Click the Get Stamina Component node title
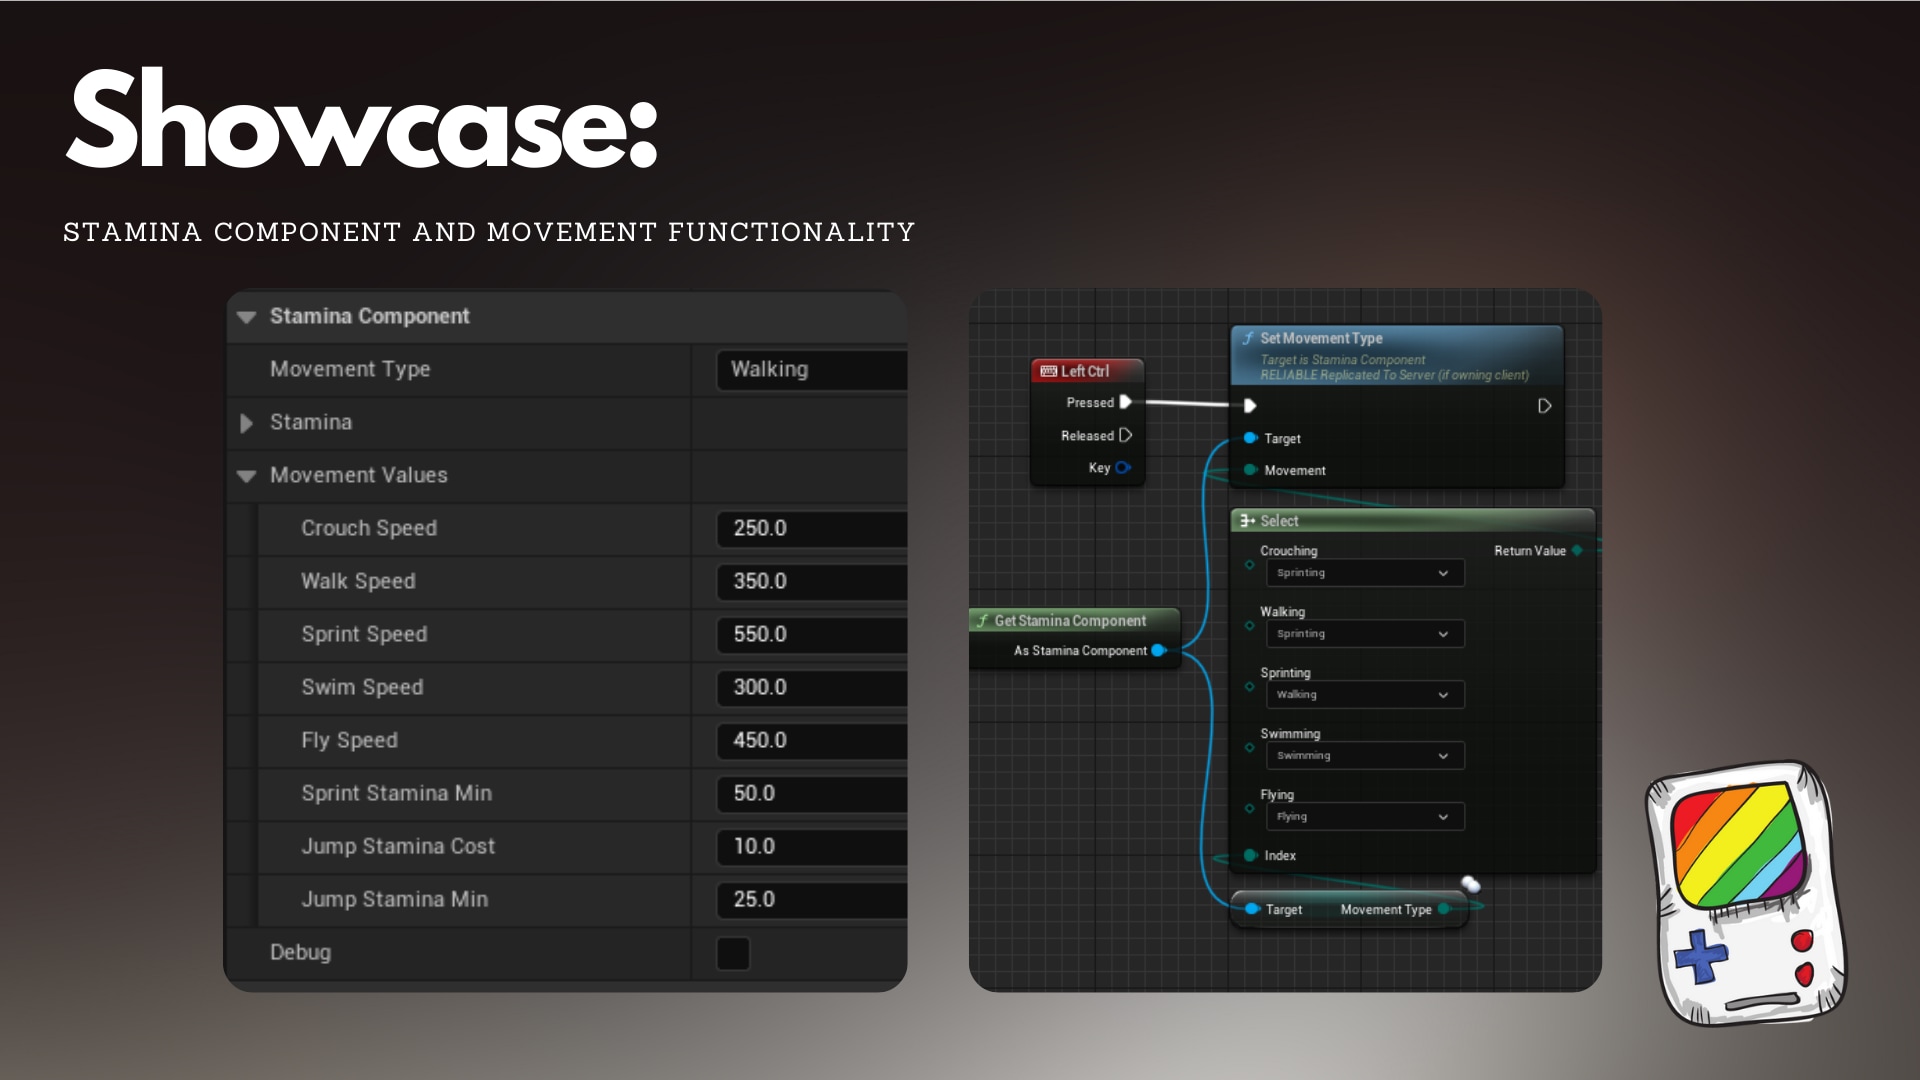Screen dimensions: 1920x1080 [1070, 620]
